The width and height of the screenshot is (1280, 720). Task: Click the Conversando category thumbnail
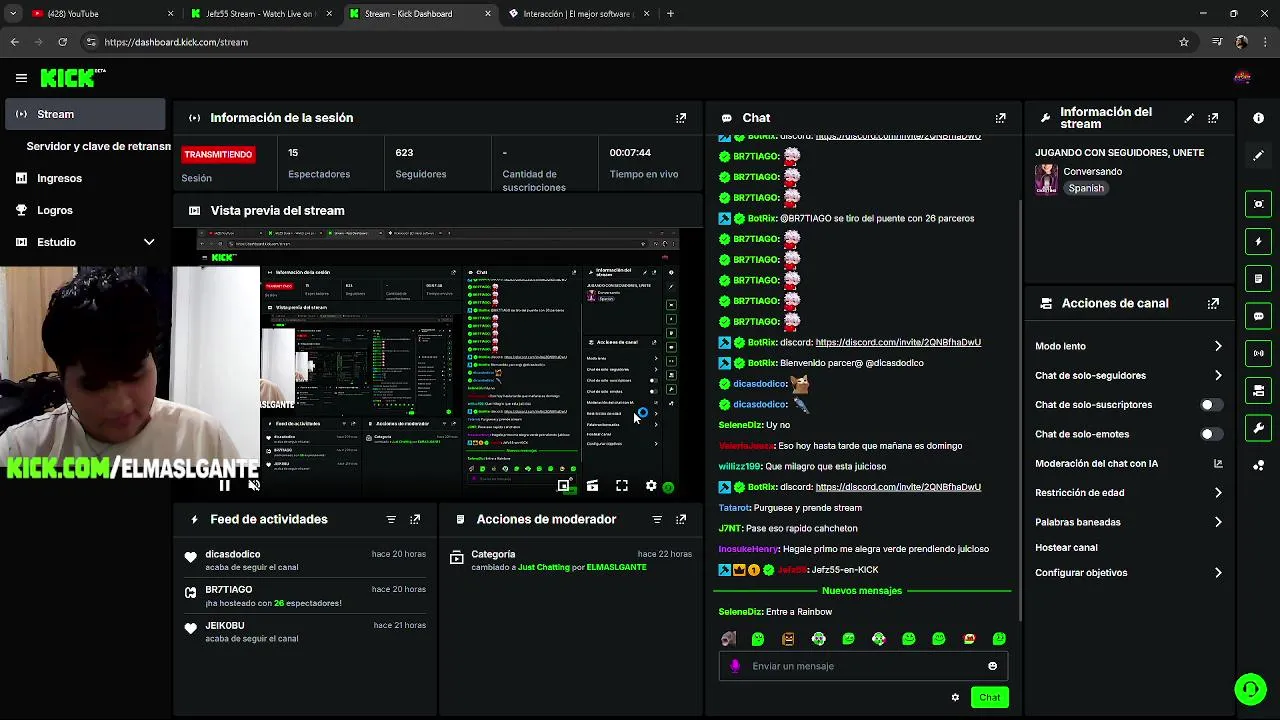click(x=1046, y=179)
